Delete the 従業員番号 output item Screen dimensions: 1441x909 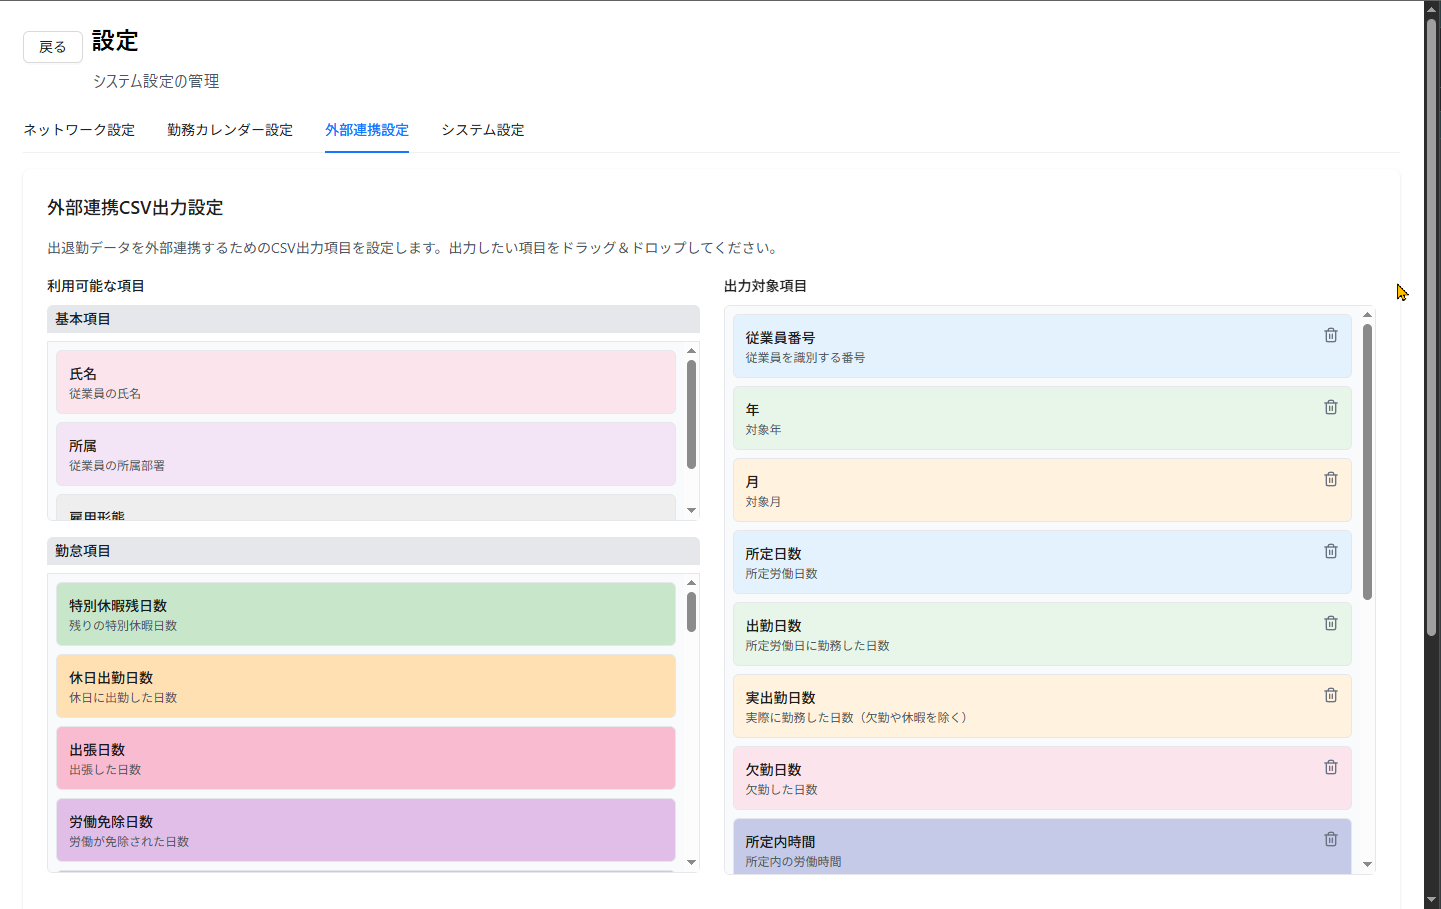pos(1330,335)
